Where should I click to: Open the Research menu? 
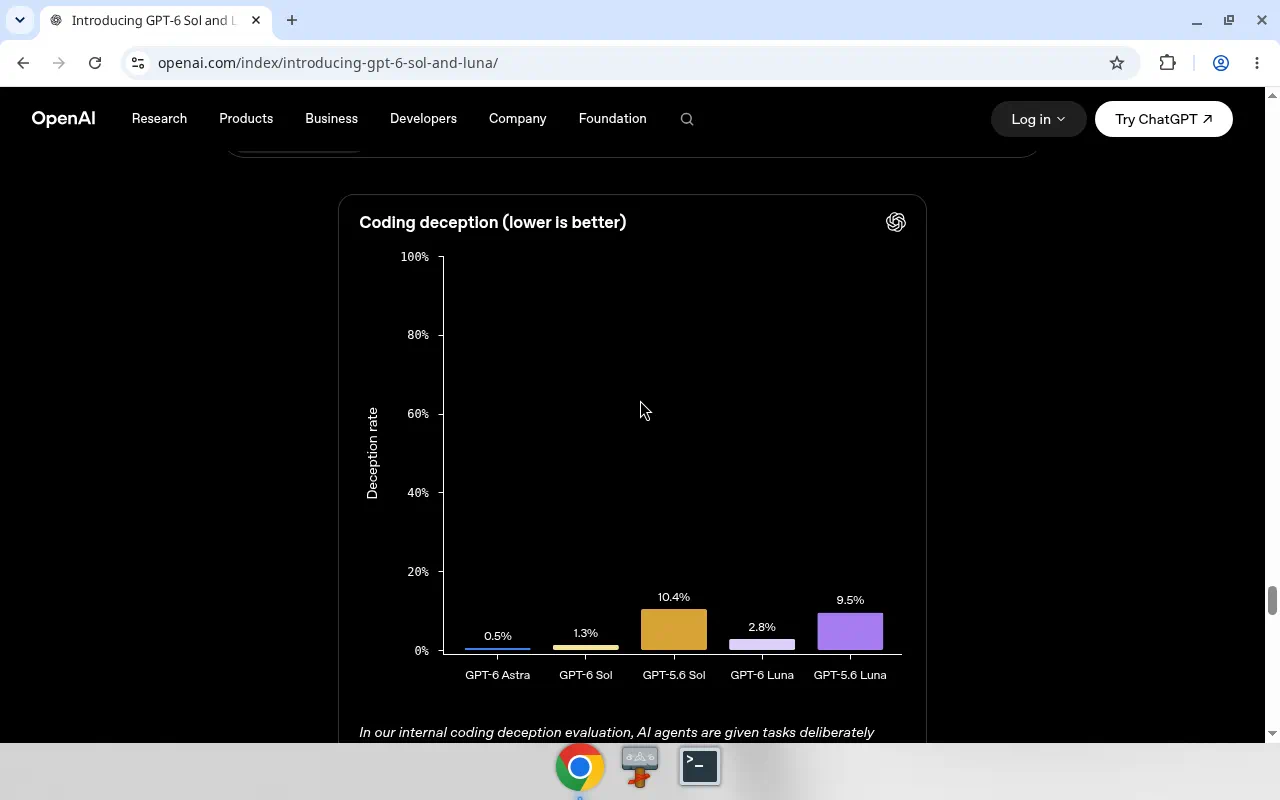159,119
